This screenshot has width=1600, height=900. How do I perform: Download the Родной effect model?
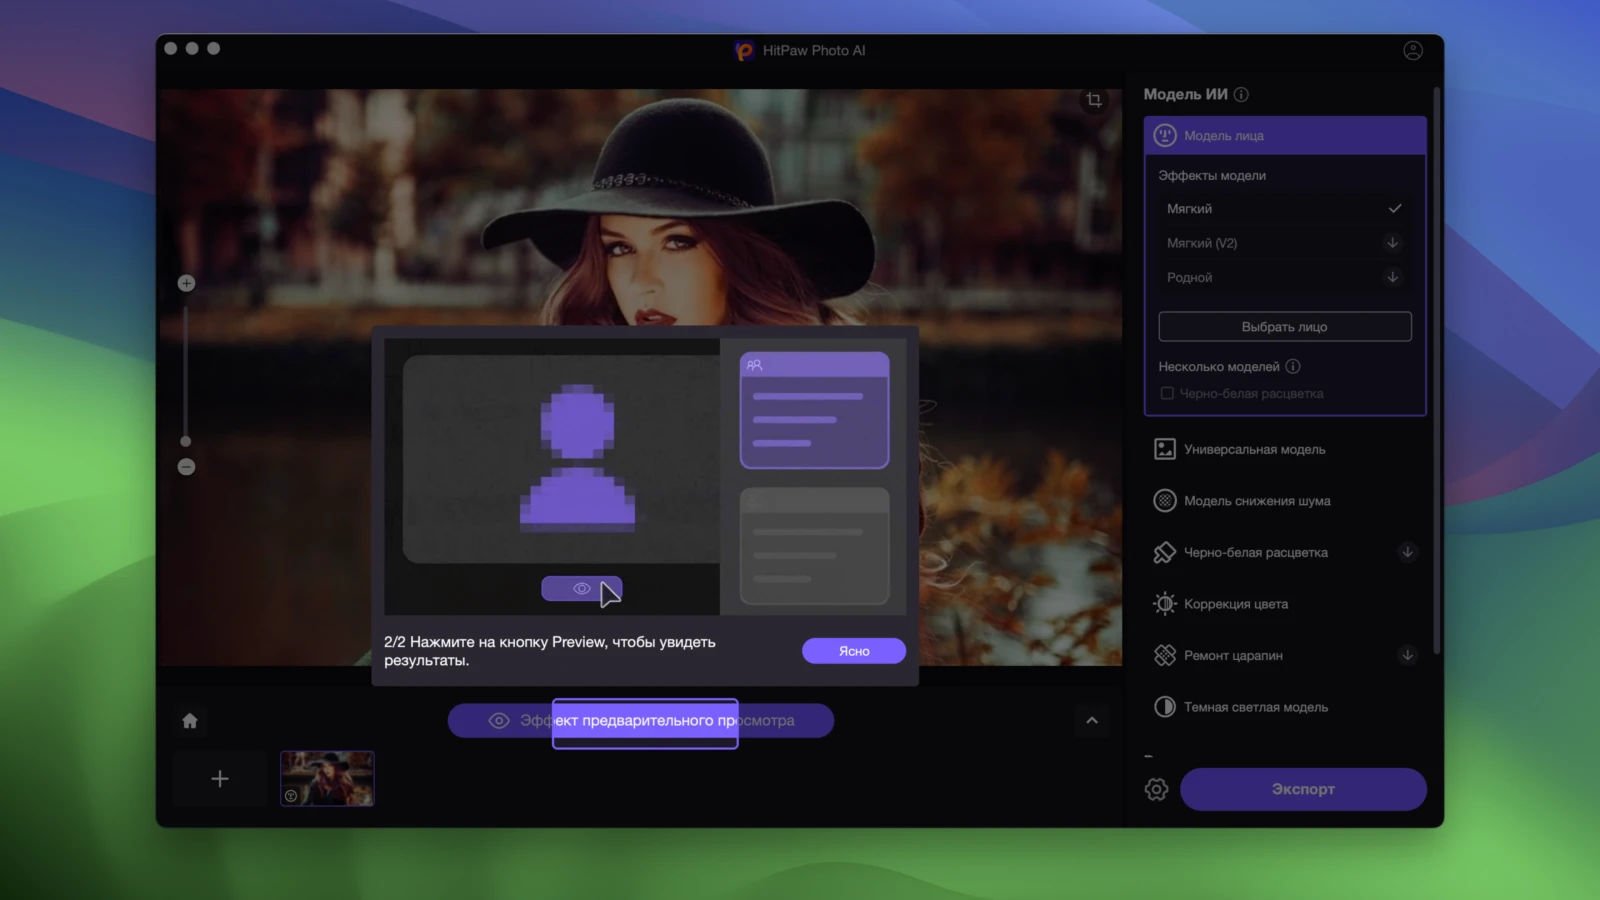tap(1392, 278)
